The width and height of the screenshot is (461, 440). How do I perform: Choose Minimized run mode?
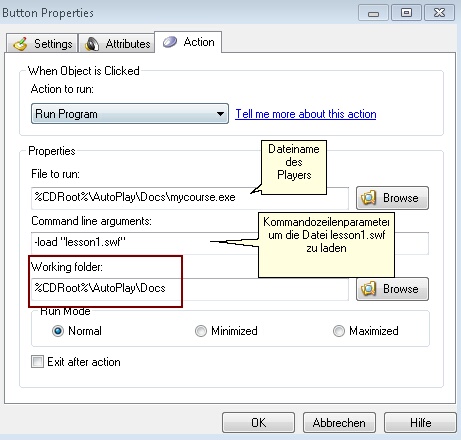[201, 331]
